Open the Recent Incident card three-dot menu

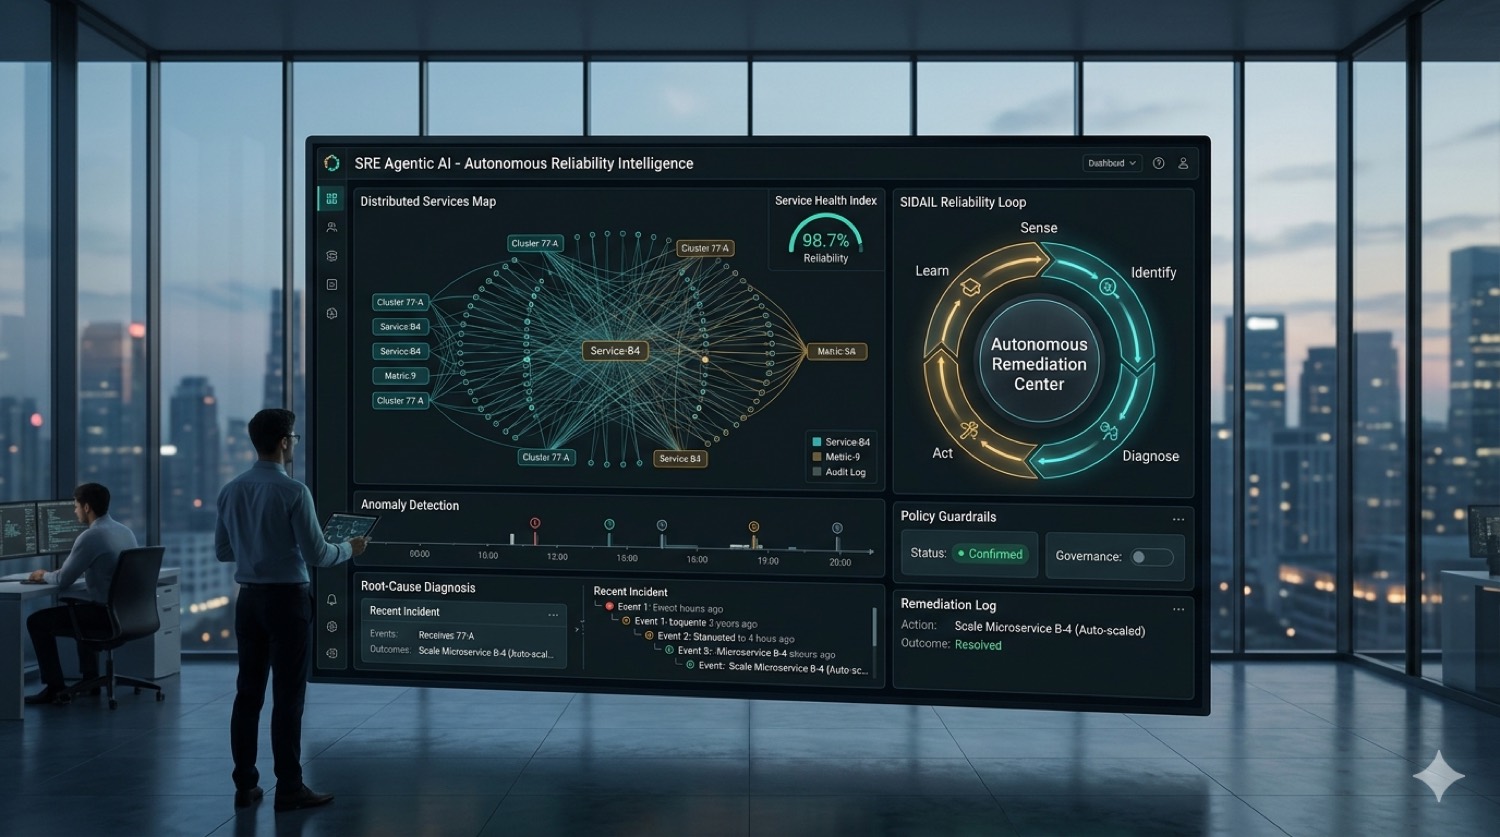[x=553, y=614]
